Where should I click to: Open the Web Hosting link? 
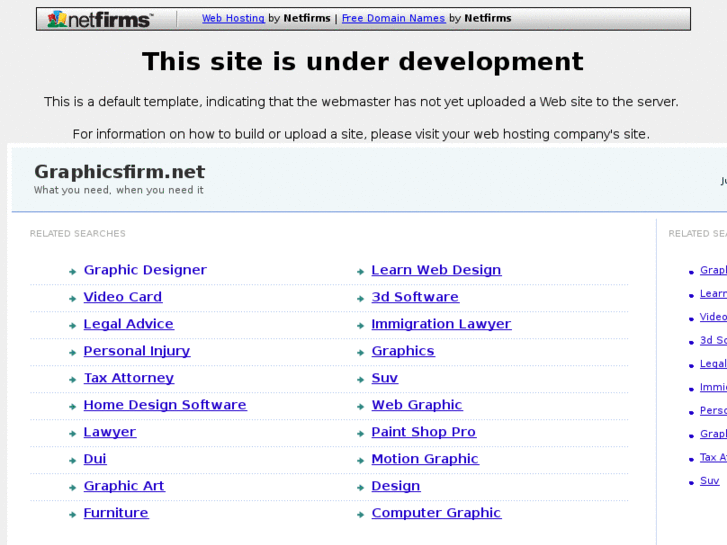pos(233,18)
